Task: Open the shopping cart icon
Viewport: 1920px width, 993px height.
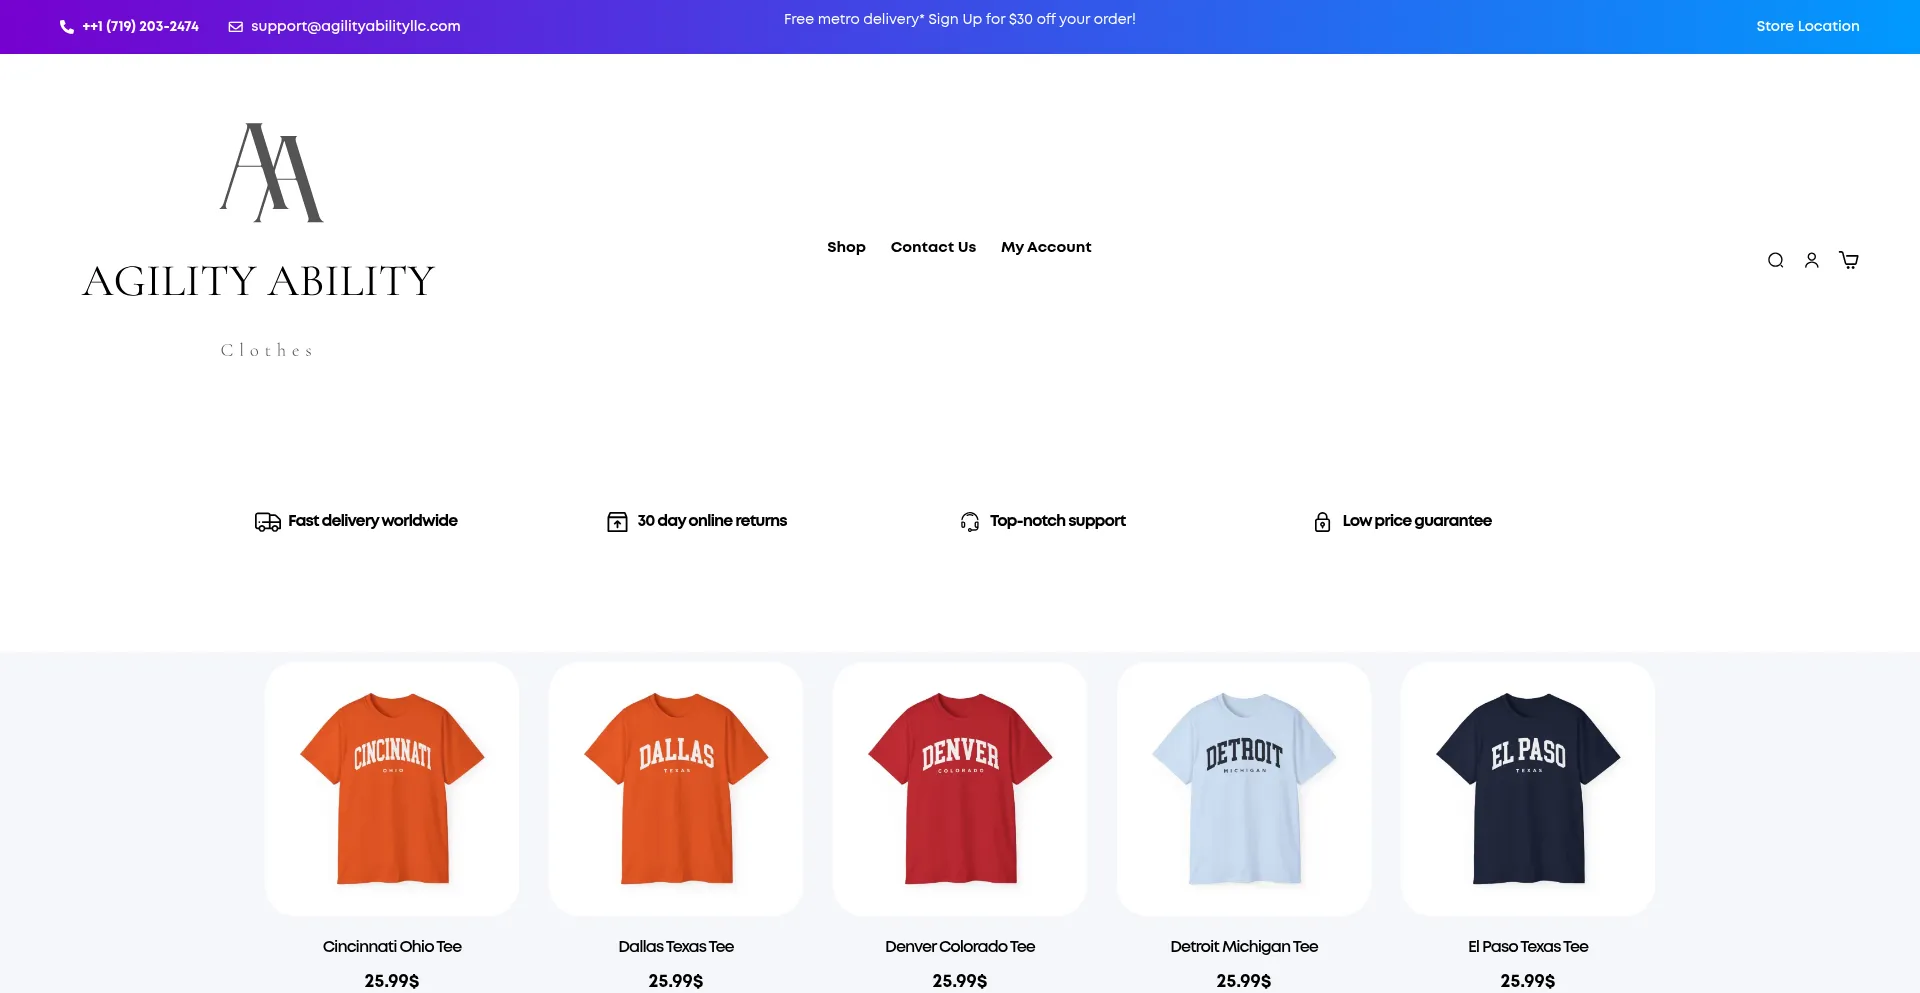Action: tap(1849, 260)
